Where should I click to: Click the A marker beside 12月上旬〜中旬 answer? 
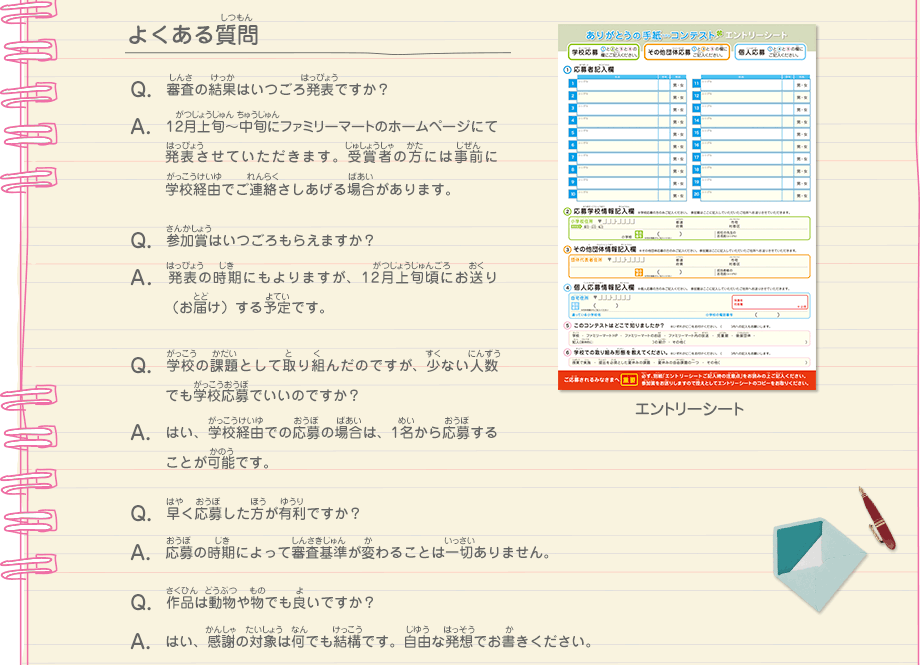140,127
